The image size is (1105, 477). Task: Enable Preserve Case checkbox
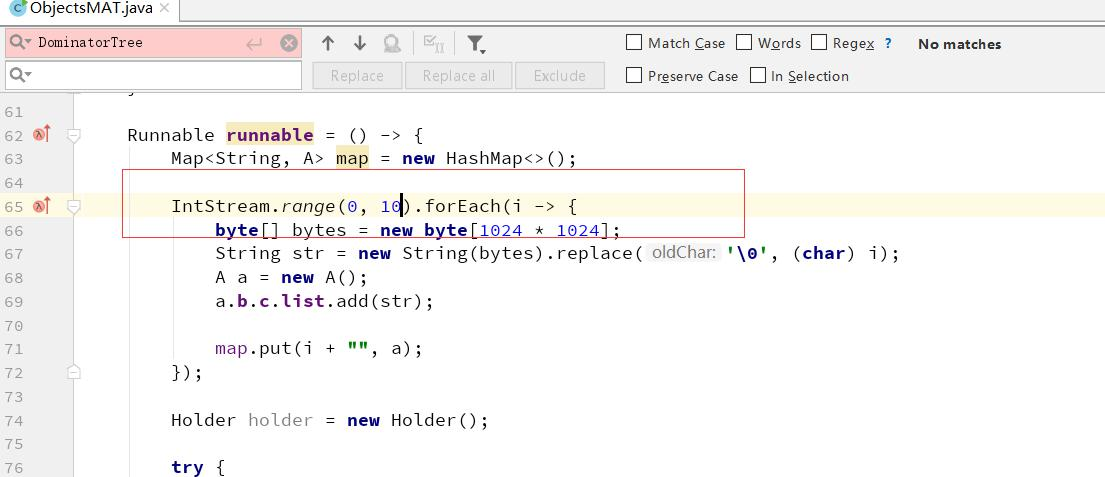(634, 75)
